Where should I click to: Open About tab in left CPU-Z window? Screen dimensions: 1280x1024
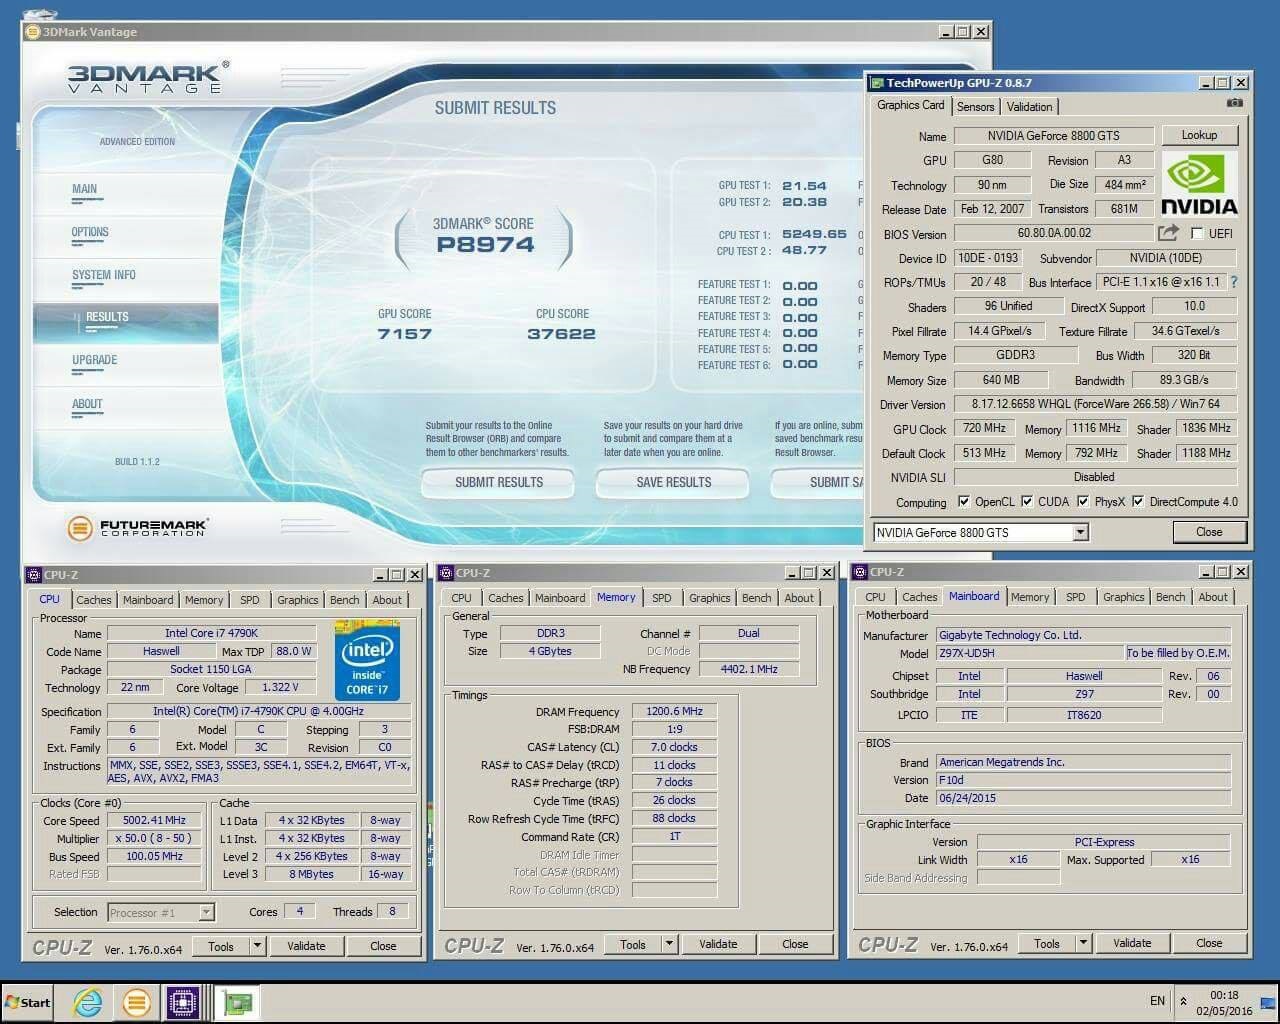[x=387, y=600]
